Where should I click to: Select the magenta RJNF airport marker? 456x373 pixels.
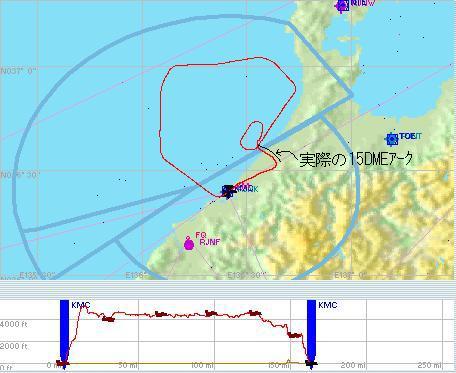(189, 244)
